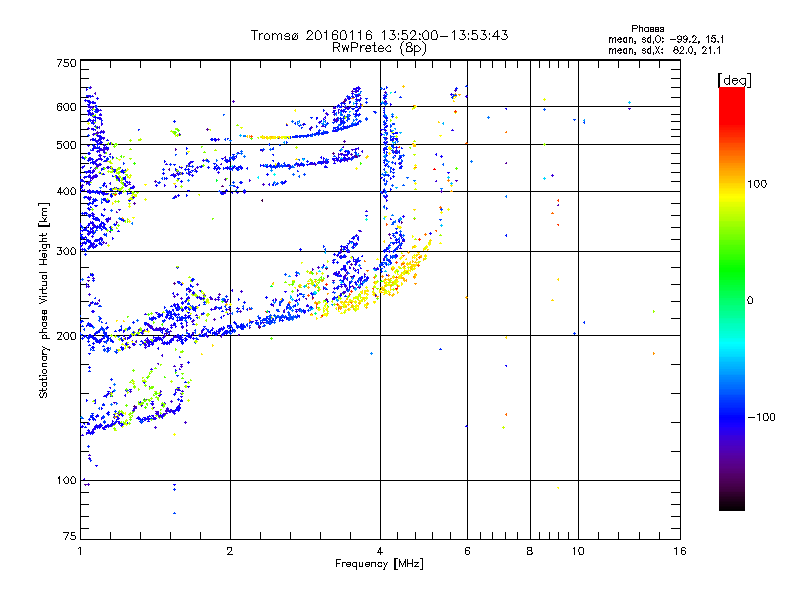Click the 'mean, sd,O: -99.2, 15.1' line
Viewport: 800px width, 600px height.
pyautogui.click(x=666, y=39)
